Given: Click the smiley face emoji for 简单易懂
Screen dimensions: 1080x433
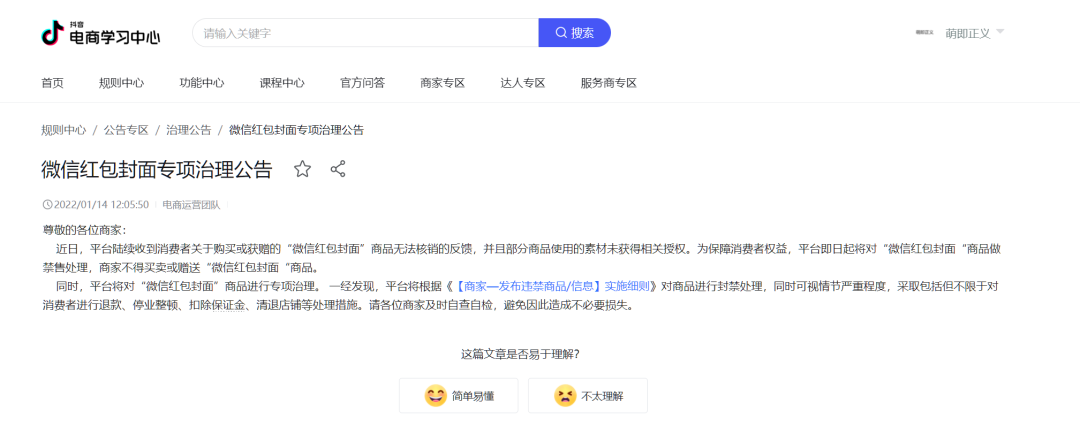Looking at the screenshot, I should (435, 396).
